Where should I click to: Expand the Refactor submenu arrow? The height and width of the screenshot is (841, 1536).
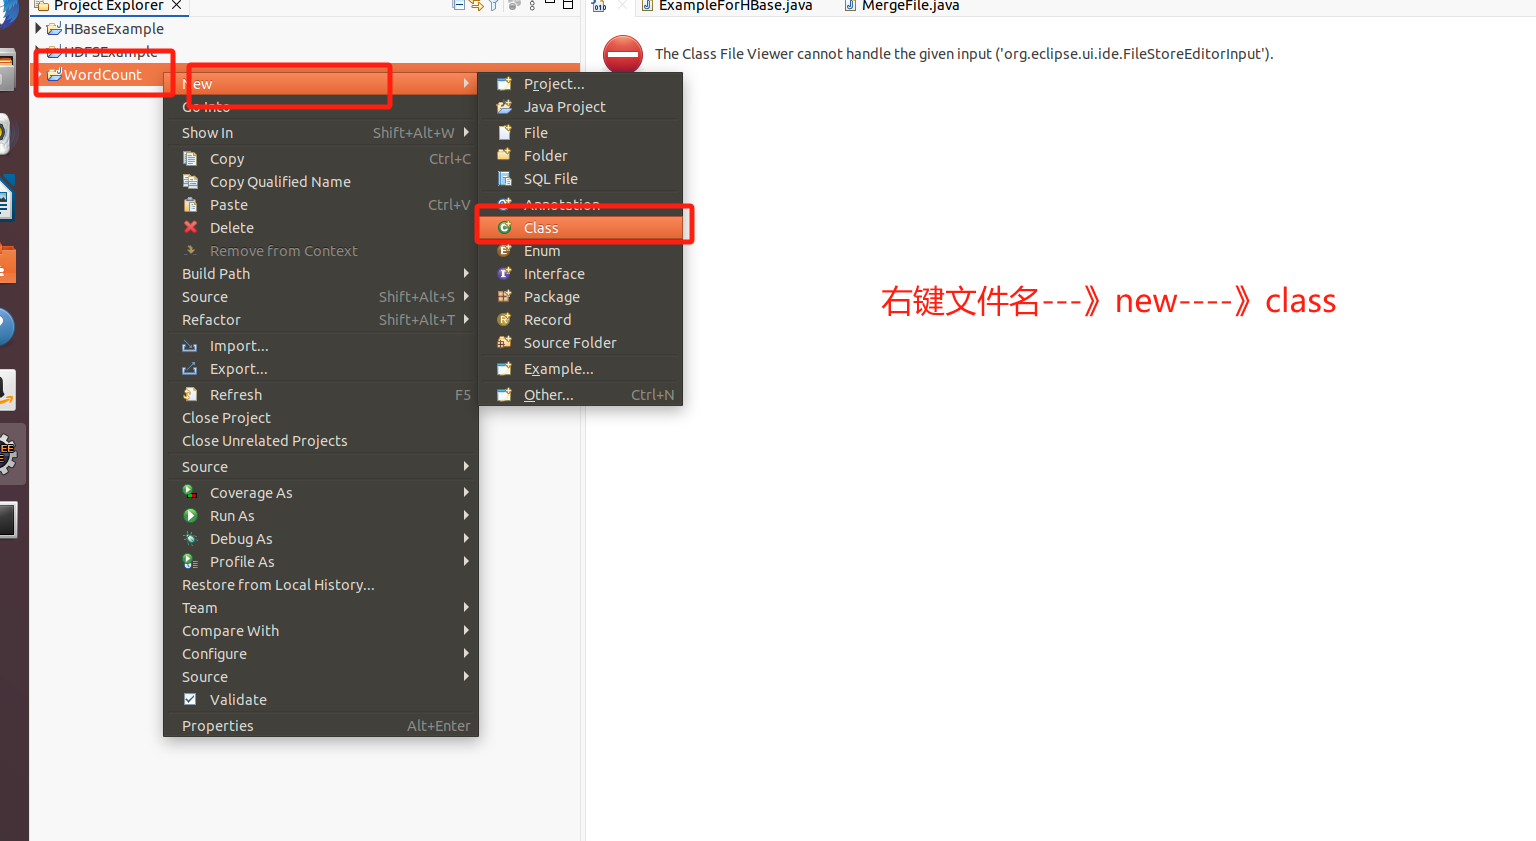click(466, 319)
